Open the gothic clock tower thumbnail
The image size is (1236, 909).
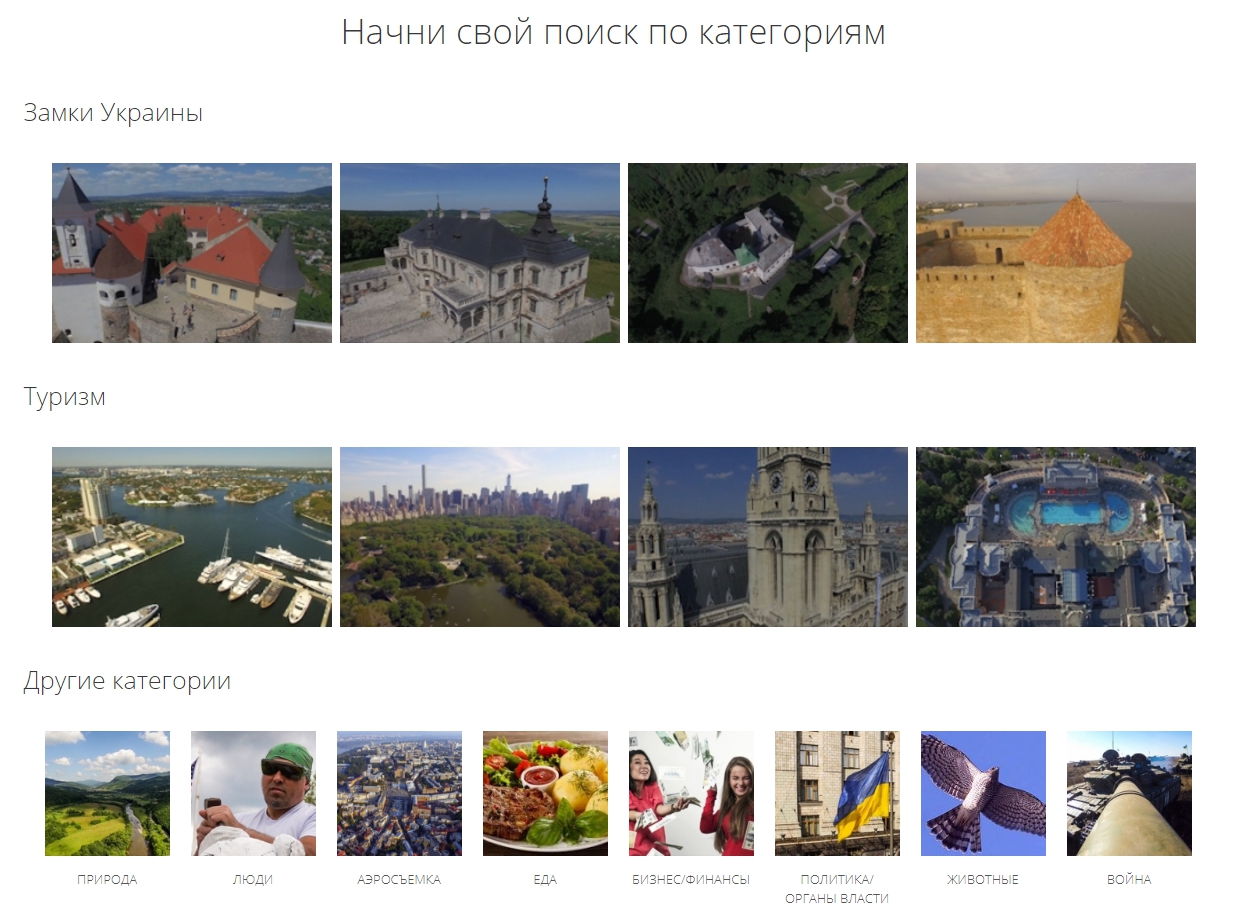click(x=768, y=537)
